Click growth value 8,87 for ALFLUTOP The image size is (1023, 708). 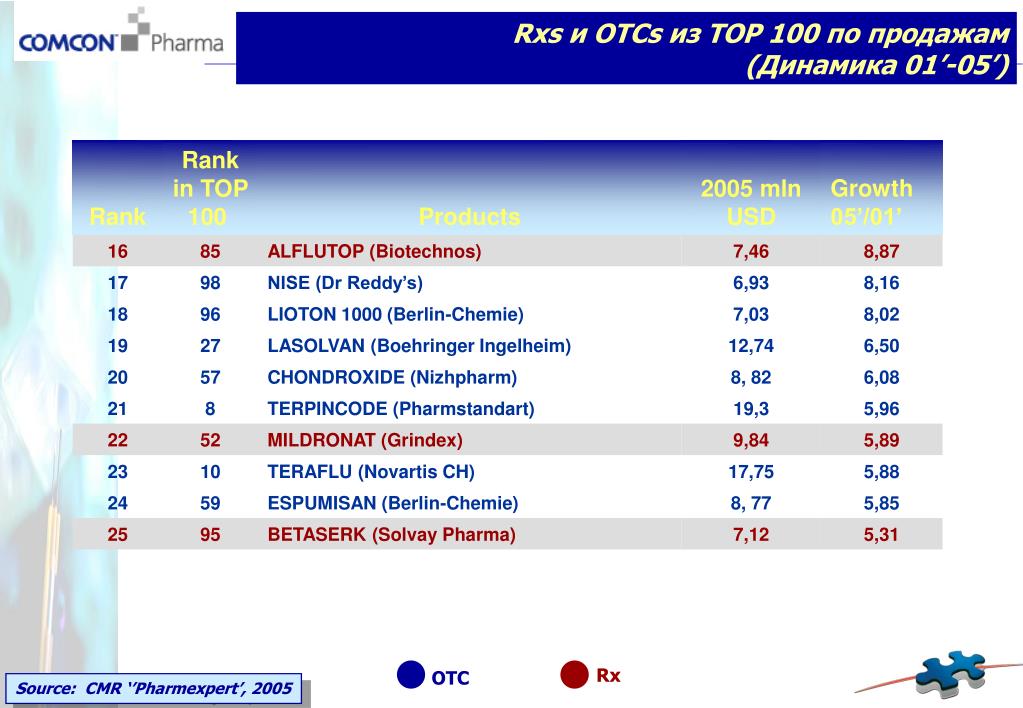(x=881, y=251)
